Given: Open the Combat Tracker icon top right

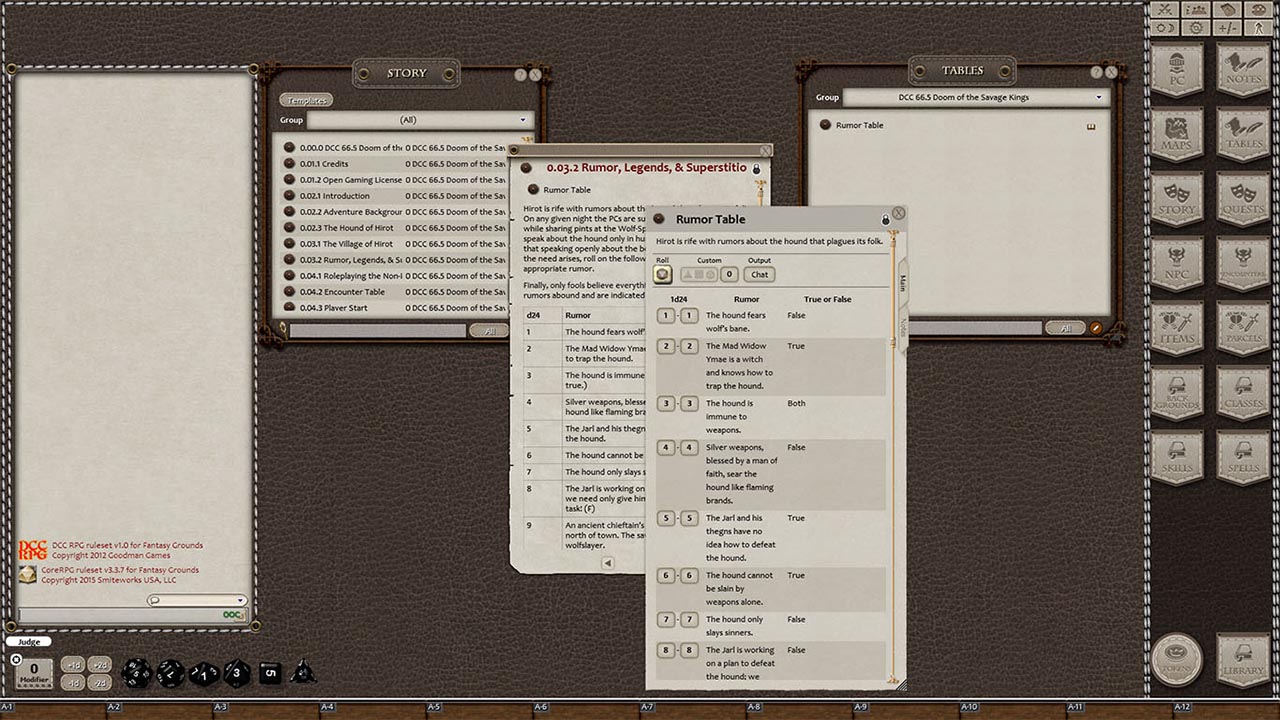Looking at the screenshot, I should [x=1163, y=9].
